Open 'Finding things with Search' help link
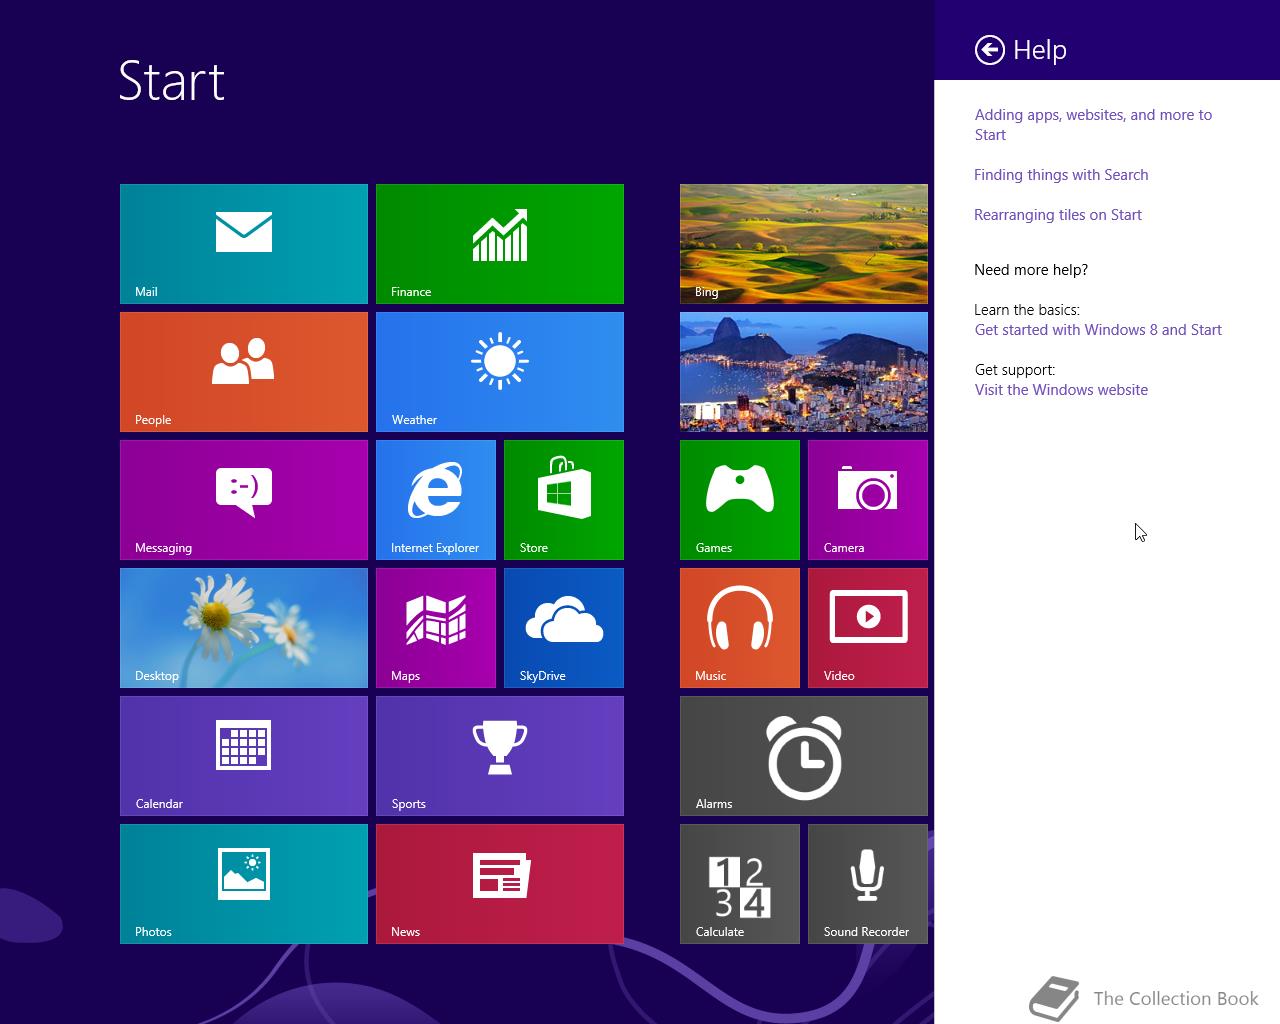The image size is (1280, 1024). (1061, 175)
